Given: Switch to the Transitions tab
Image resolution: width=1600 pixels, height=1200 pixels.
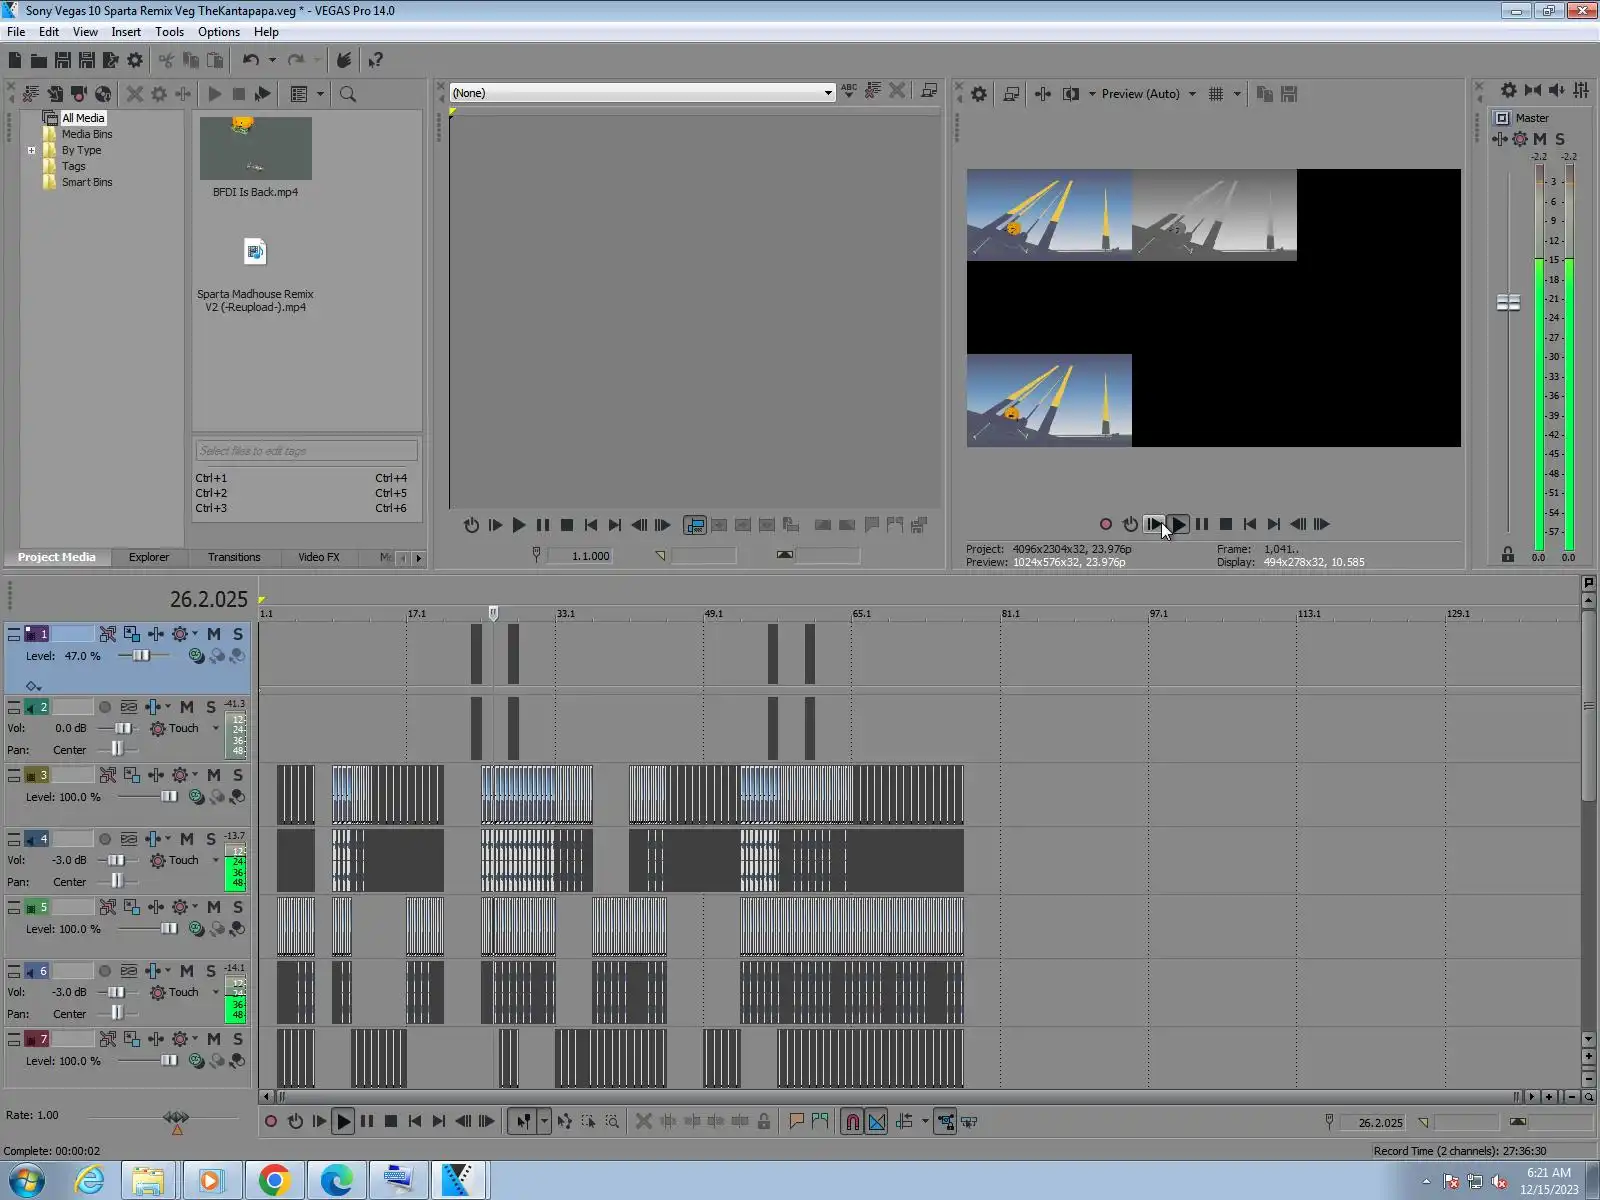Looking at the screenshot, I should tap(234, 557).
